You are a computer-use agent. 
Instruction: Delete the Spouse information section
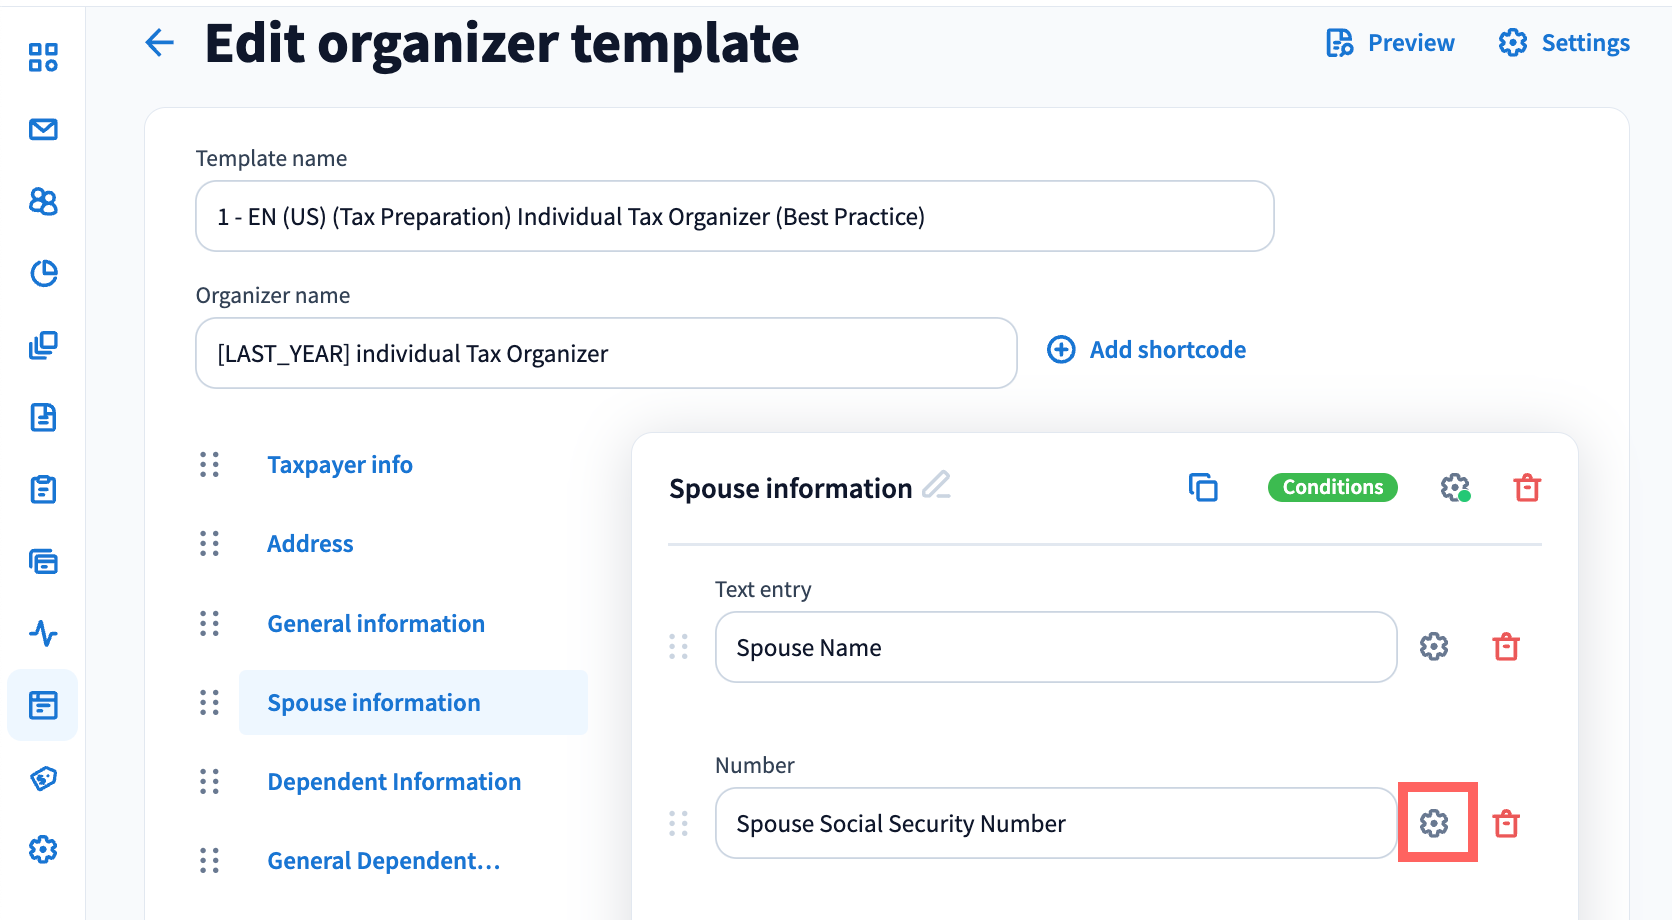tap(1527, 488)
